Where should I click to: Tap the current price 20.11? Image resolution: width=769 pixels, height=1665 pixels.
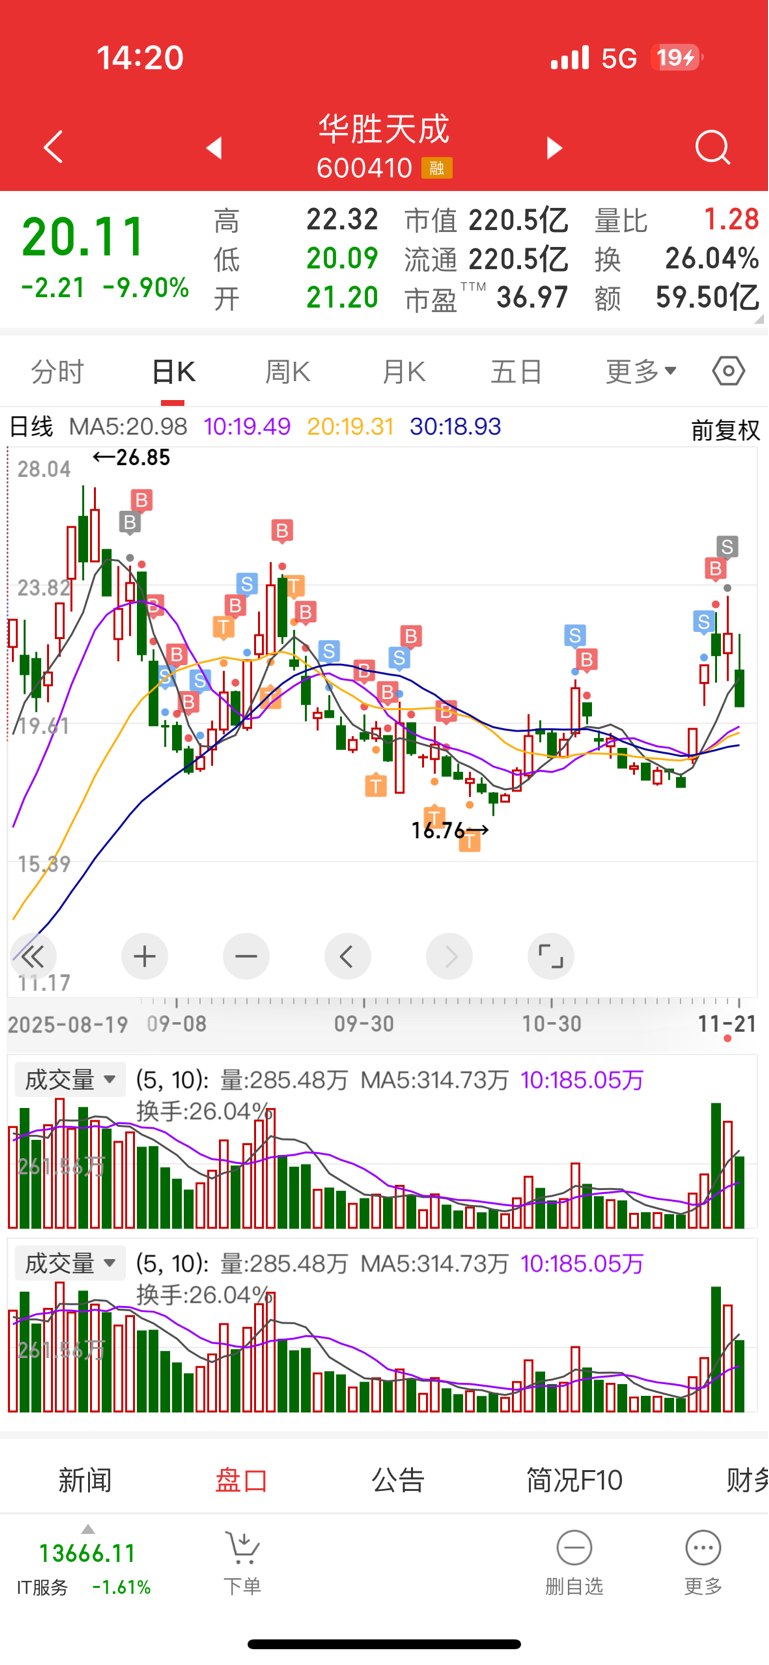(84, 238)
